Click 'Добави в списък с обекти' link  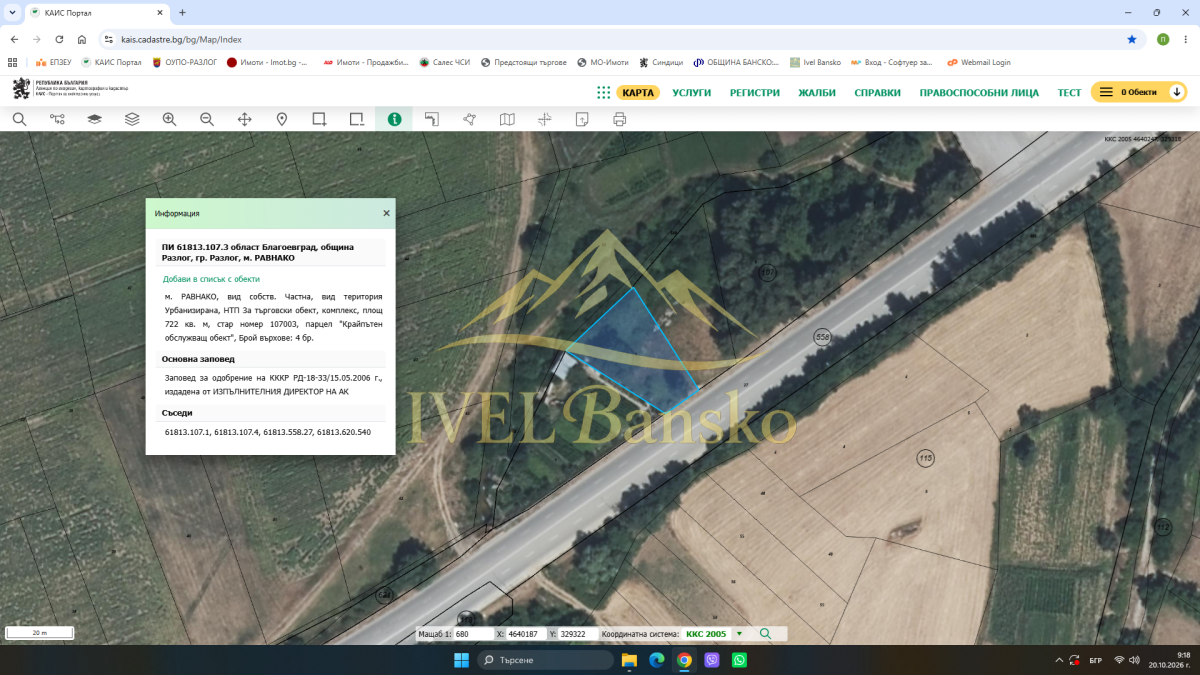click(211, 279)
